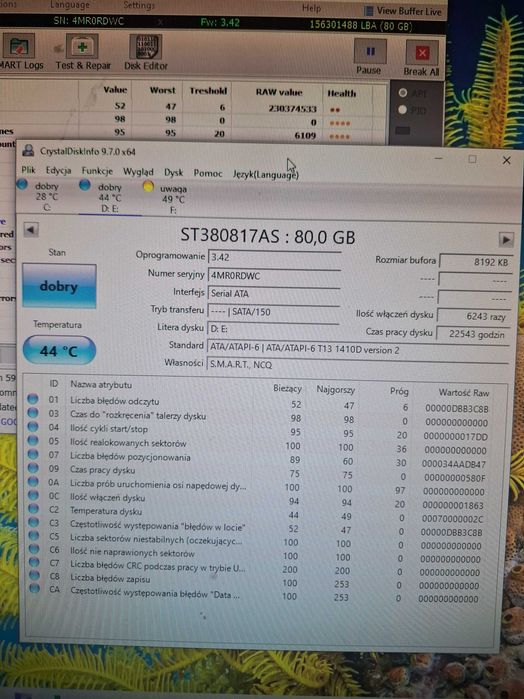Click status dot for attribute 07

[33, 454]
